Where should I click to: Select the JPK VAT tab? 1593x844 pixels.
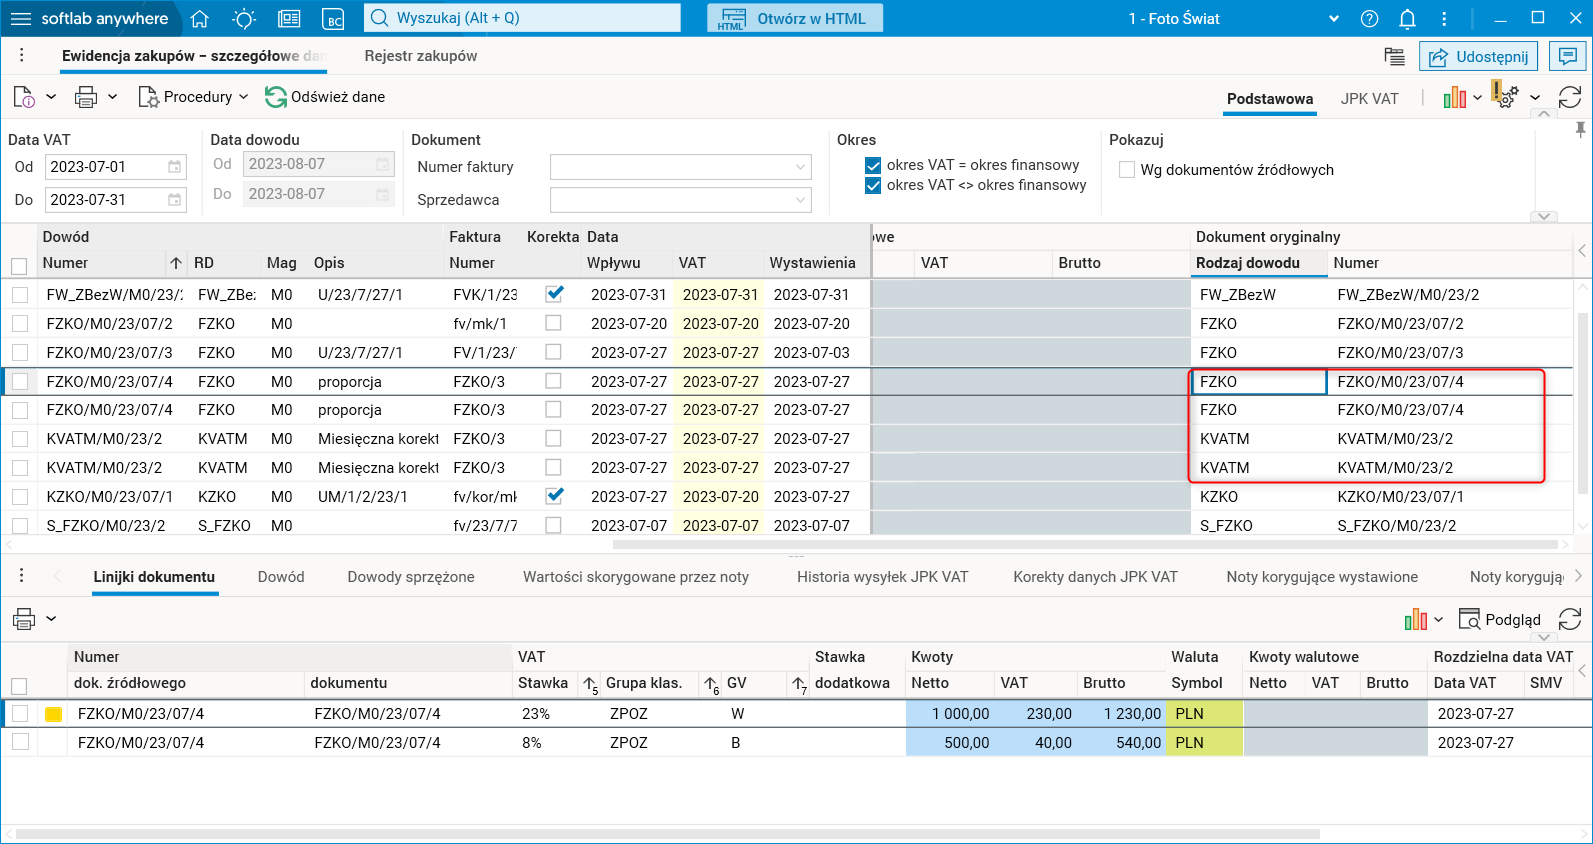pyautogui.click(x=1369, y=99)
